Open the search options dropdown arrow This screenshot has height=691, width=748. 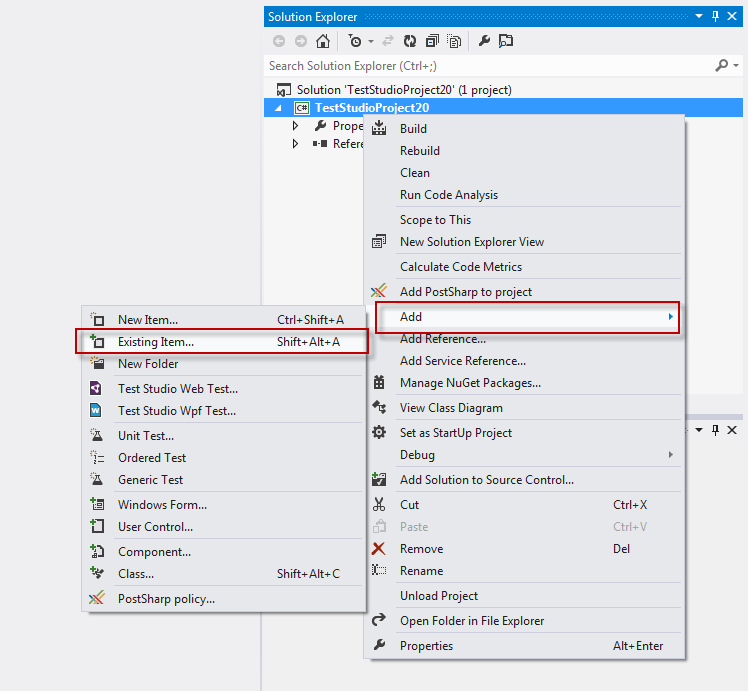tap(736, 65)
